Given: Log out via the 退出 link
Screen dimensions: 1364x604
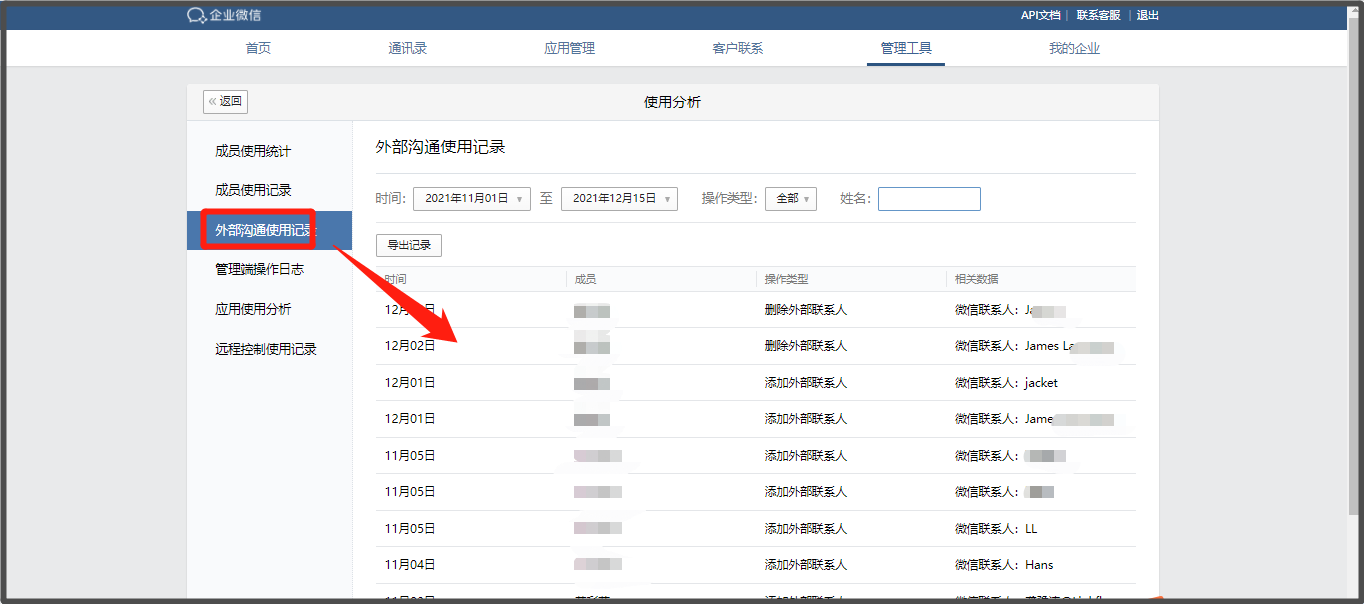Looking at the screenshot, I should pyautogui.click(x=1148, y=15).
